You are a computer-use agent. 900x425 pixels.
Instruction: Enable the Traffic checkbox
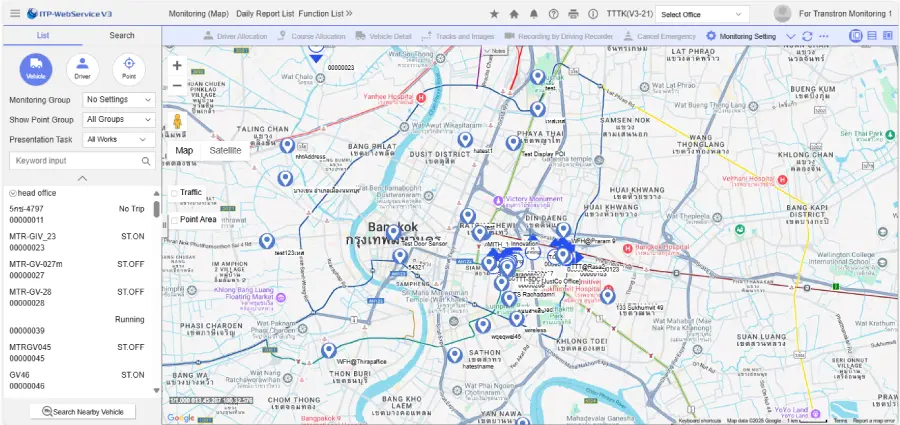coord(174,192)
